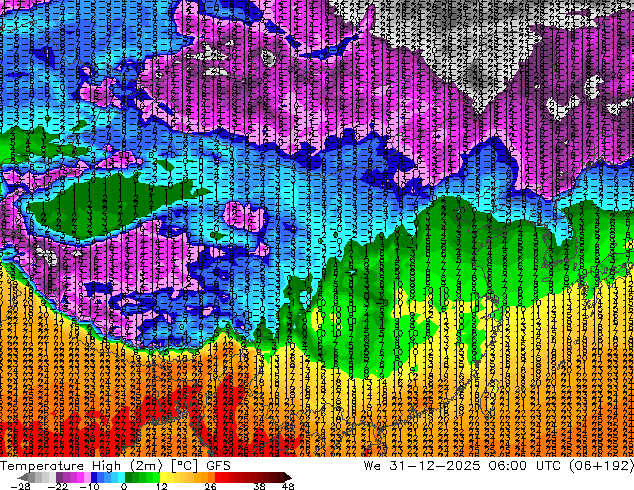The image size is (634, 490).
Task: Click the "GFS" model label
Action: pyautogui.click(x=218, y=466)
